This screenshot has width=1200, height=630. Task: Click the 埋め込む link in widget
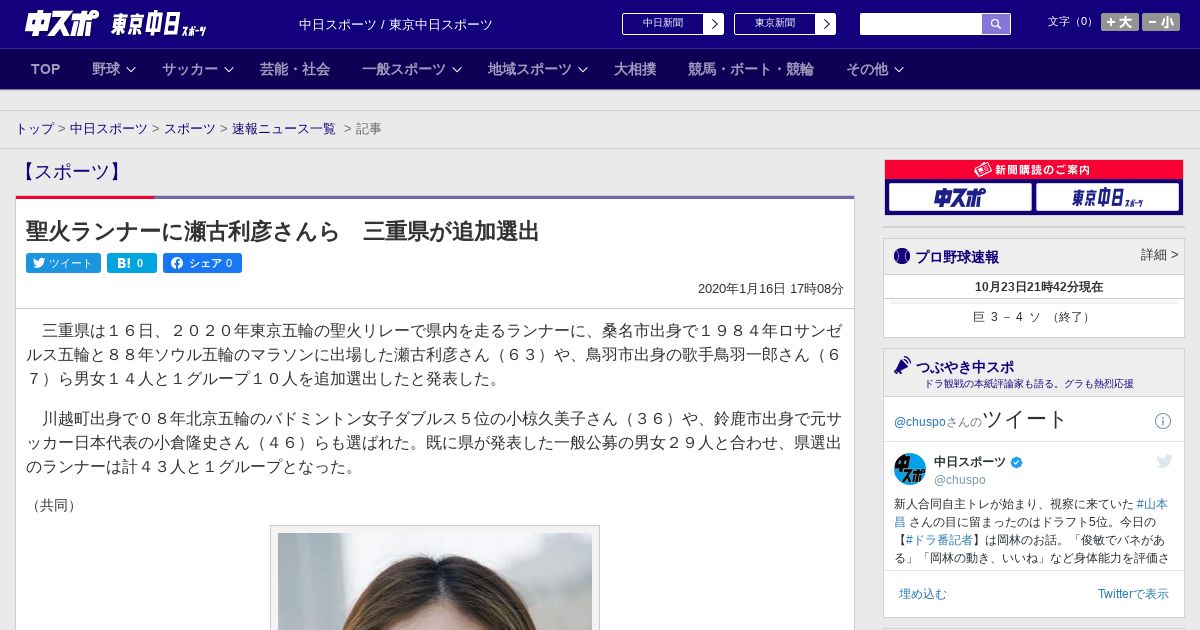(922, 594)
